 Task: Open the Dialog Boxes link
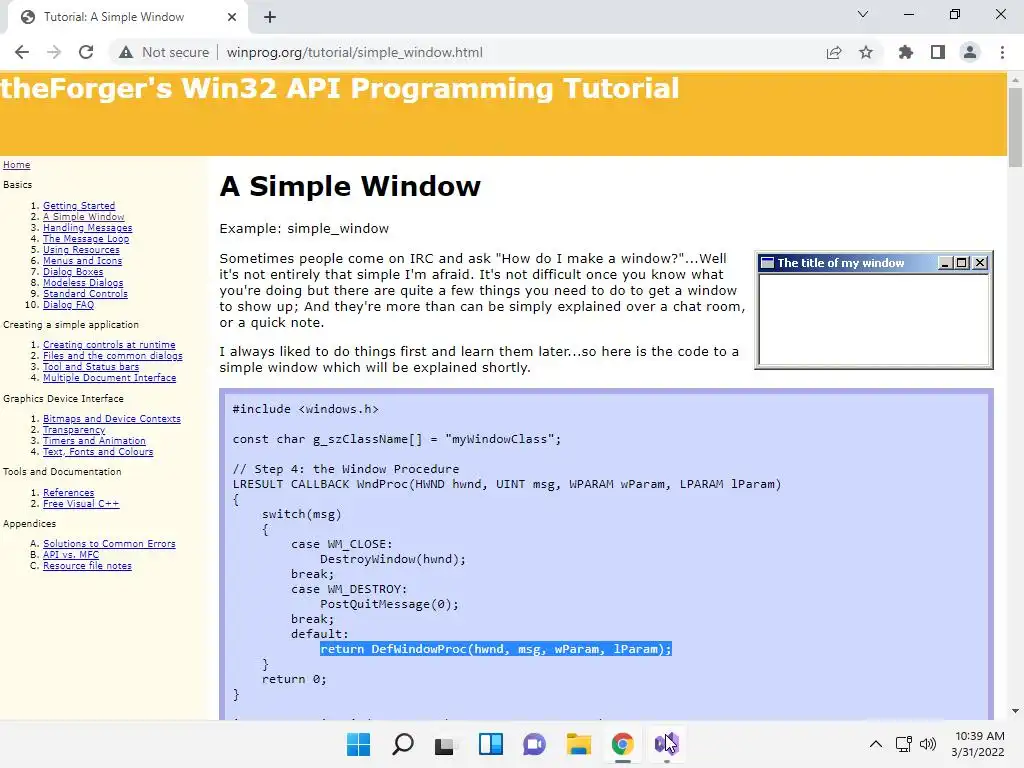(x=73, y=272)
